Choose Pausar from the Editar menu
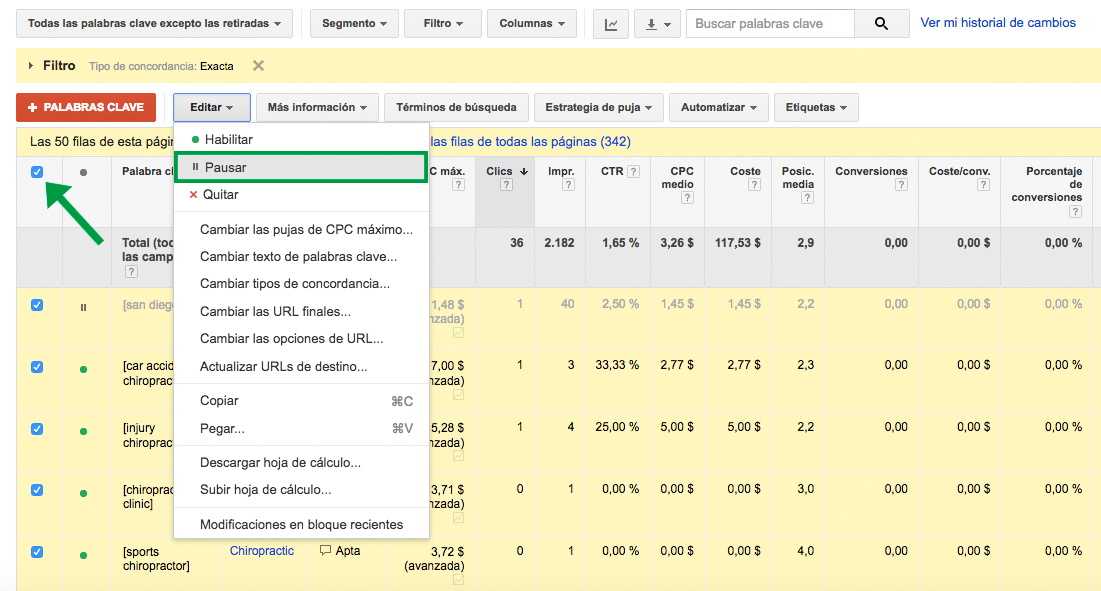 301,168
